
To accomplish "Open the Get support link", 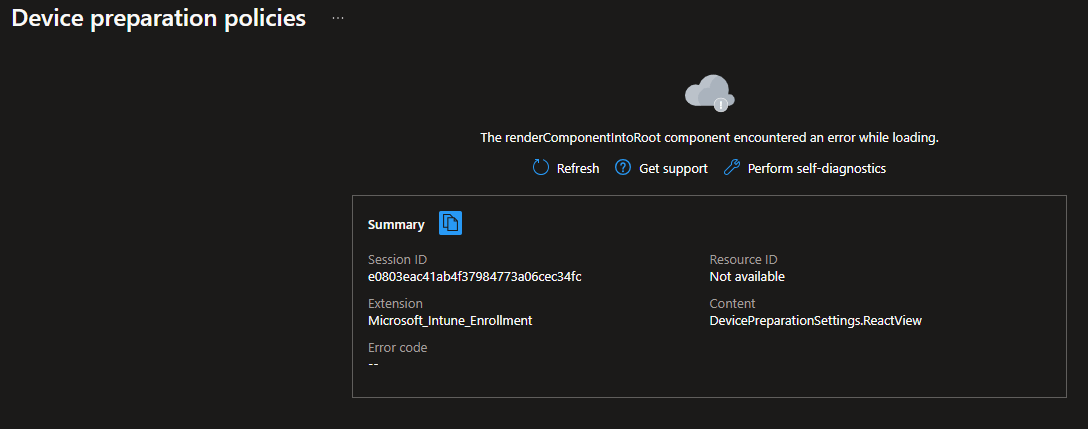I will [673, 169].
